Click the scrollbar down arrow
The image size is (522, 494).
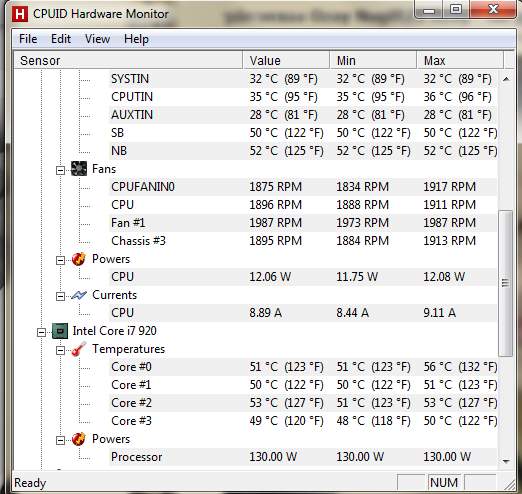click(x=506, y=461)
